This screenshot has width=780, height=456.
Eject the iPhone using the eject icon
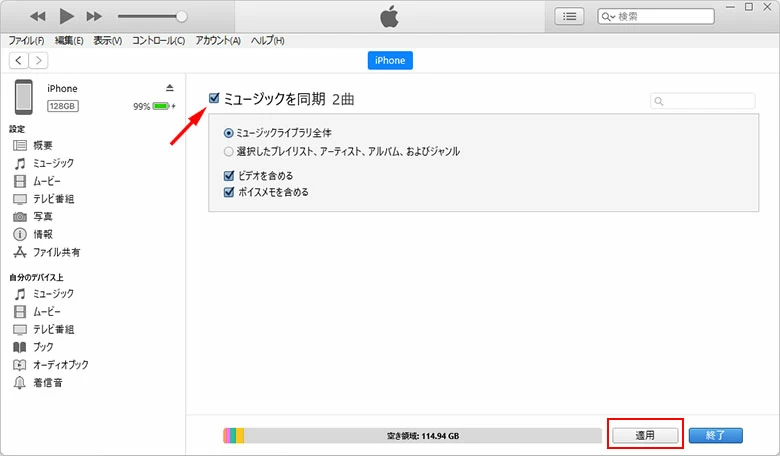coord(169,89)
